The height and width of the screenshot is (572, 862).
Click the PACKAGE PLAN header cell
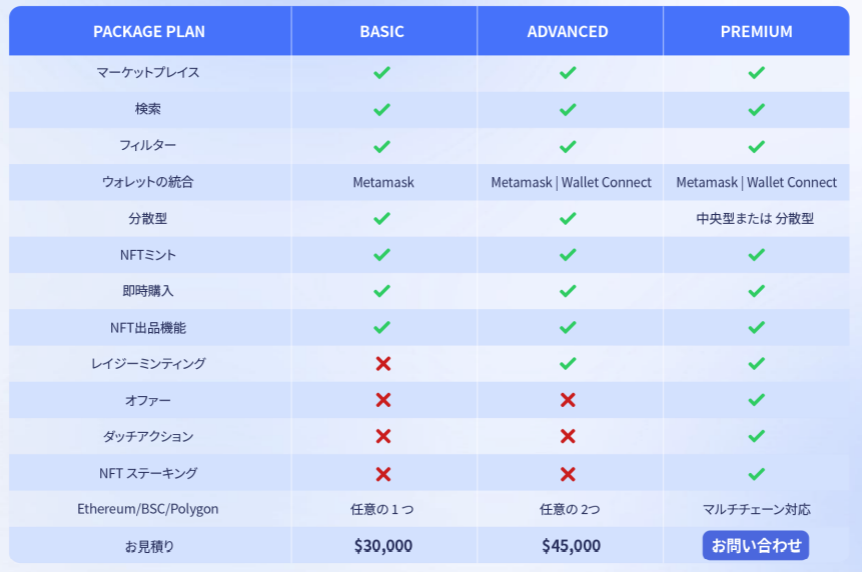click(149, 31)
